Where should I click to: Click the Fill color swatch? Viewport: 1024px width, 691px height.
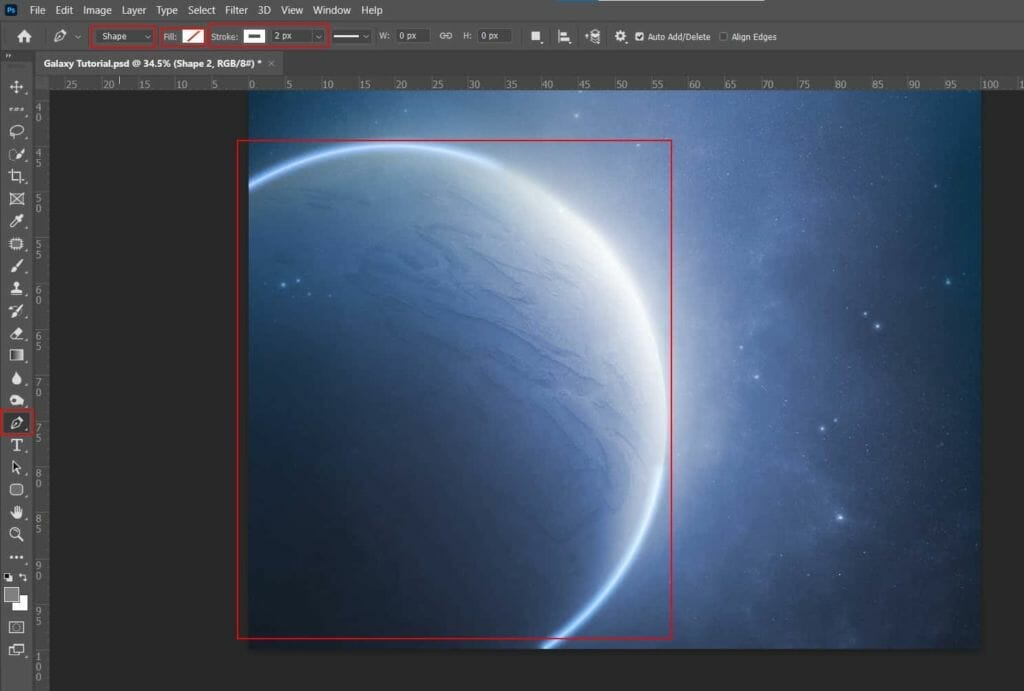coord(193,37)
